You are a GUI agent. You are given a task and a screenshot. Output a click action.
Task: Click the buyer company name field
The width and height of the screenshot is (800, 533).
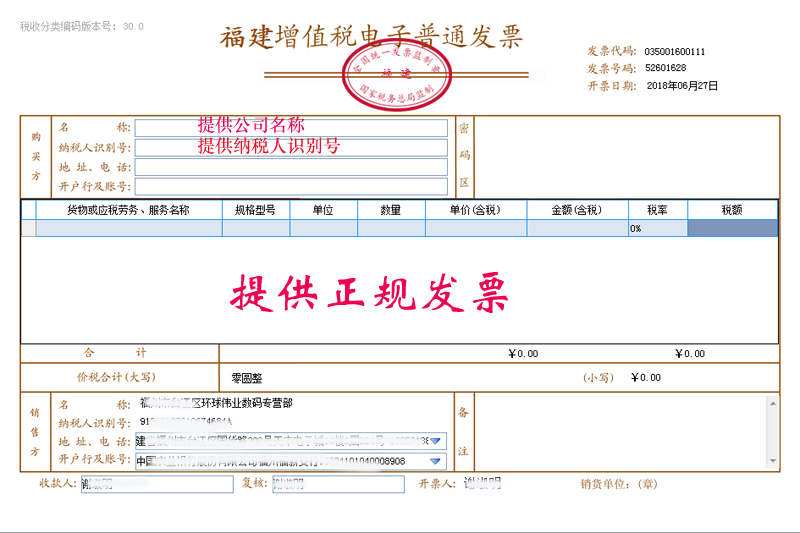coord(291,128)
